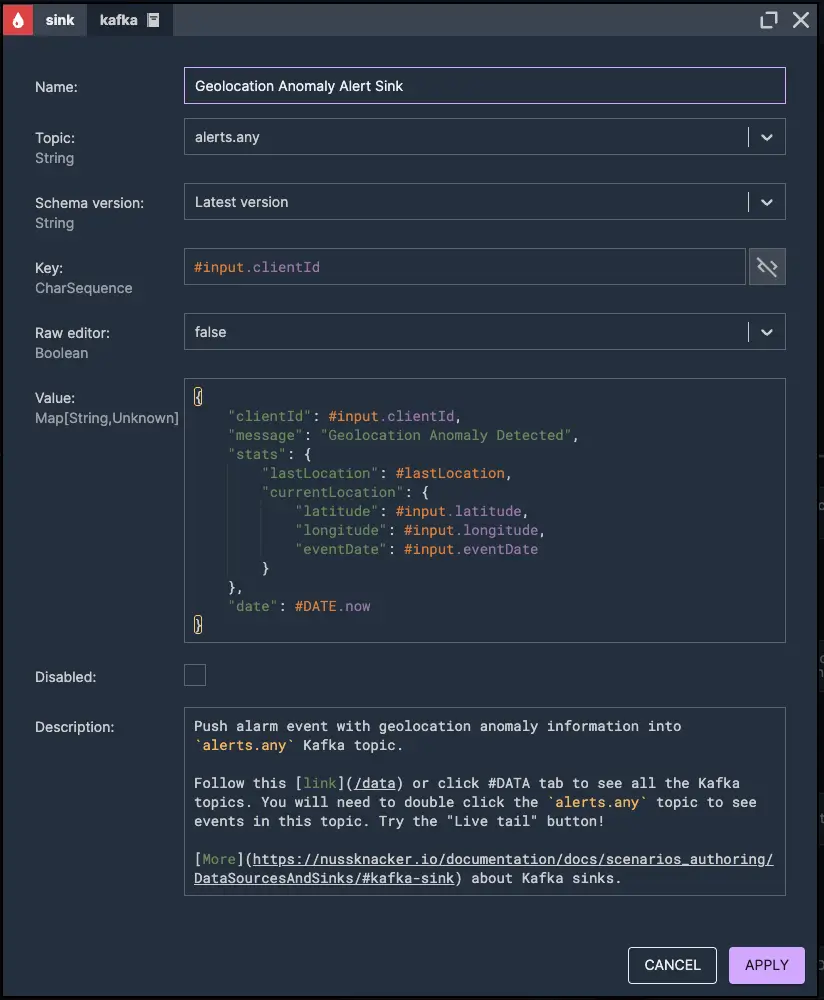Click into the Key expression field
Viewport: 824px width, 1000px height.
(x=465, y=267)
